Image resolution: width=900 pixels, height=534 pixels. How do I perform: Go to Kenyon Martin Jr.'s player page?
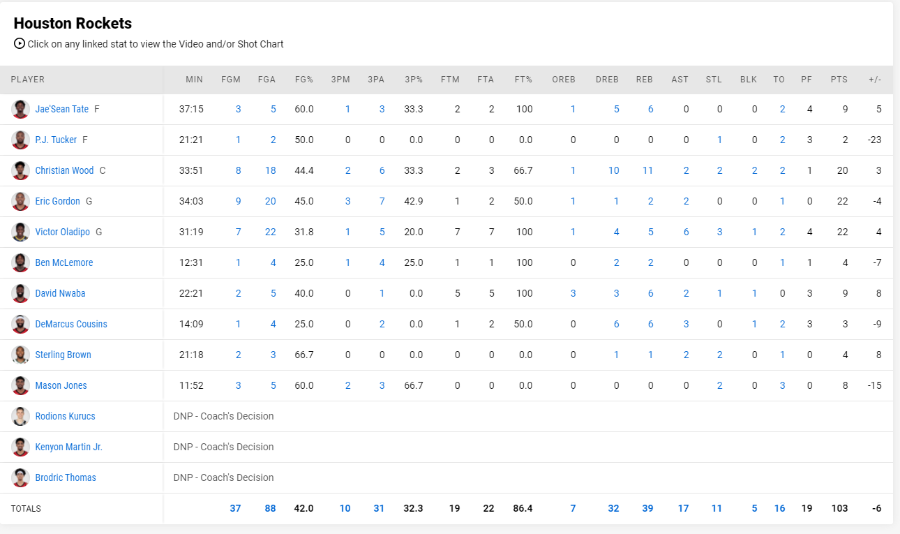pos(68,447)
